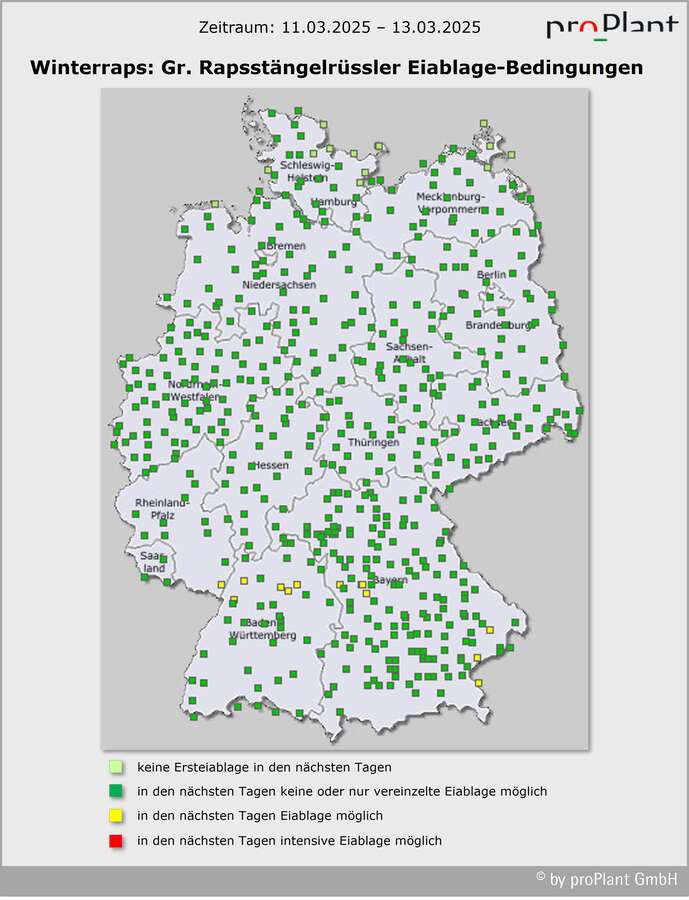Click 'keine Ersteiablage in den nächsten Tagen' legend text
Image resolution: width=689 pixels, height=900 pixels.
264,767
